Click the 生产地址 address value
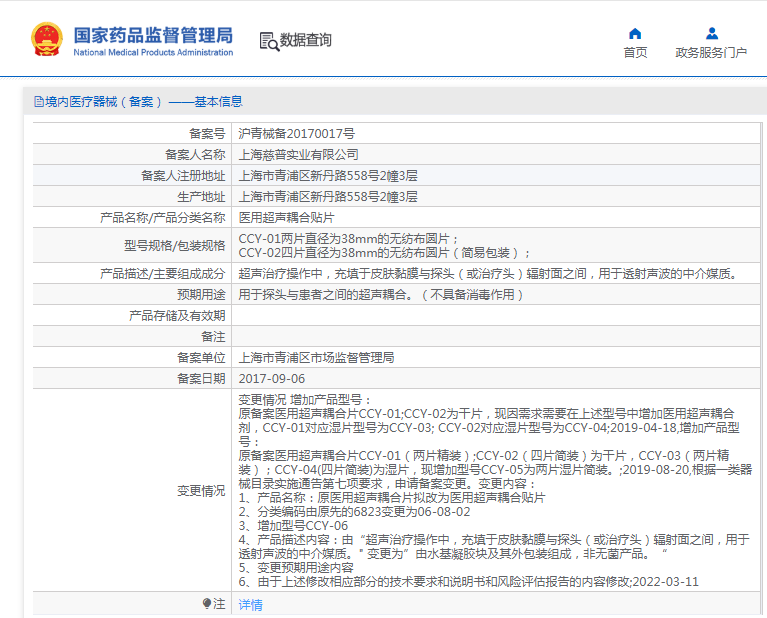Viewport: 767px width, 618px height. click(x=328, y=197)
